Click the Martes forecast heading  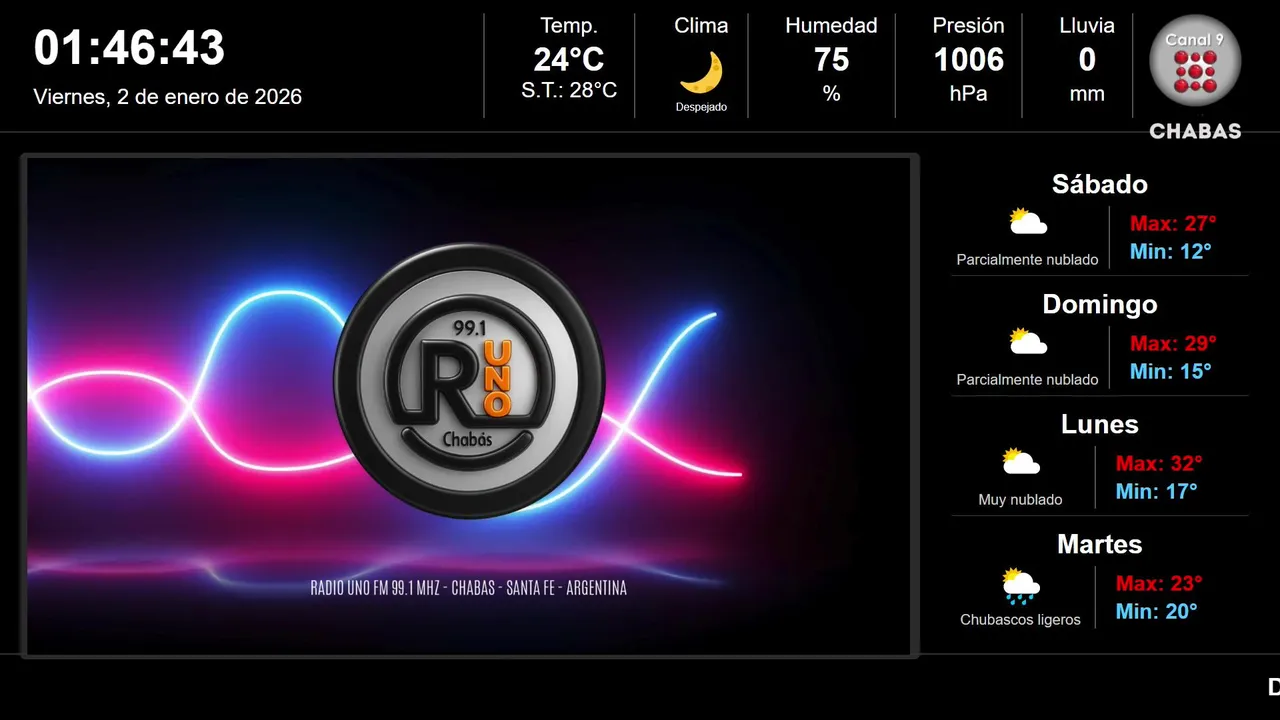click(1100, 544)
